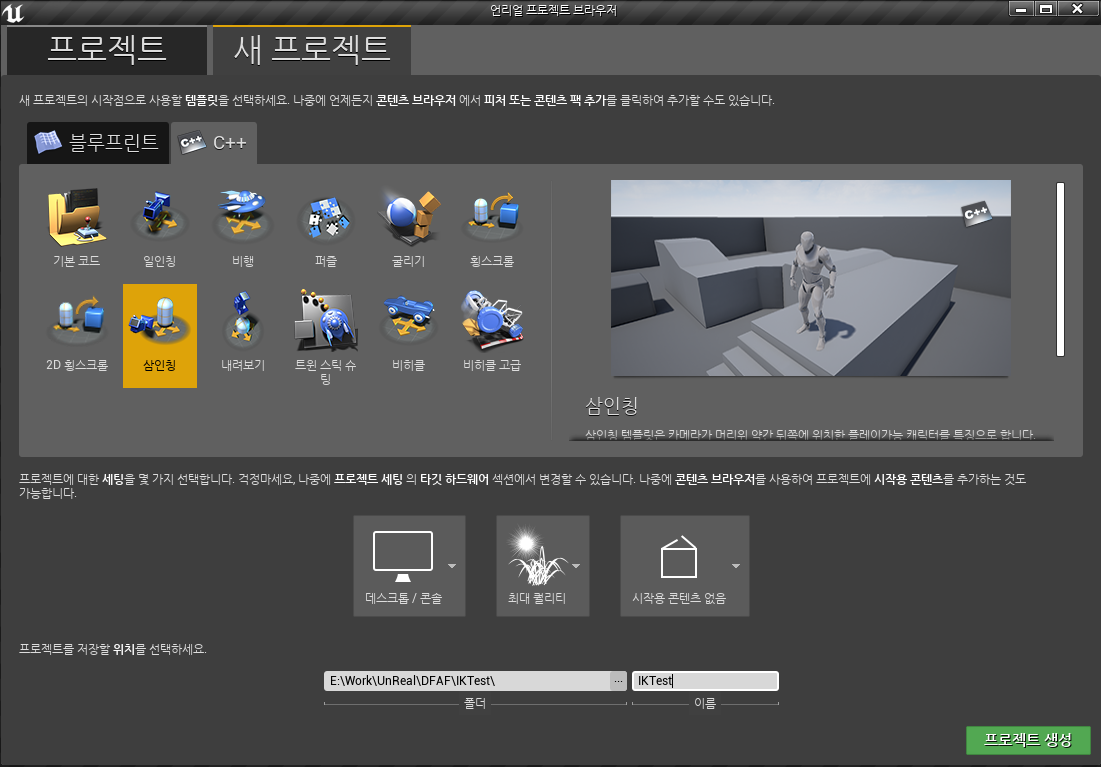Switch to the 새 프로젝트 tab
1101x767 pixels.
click(312, 50)
